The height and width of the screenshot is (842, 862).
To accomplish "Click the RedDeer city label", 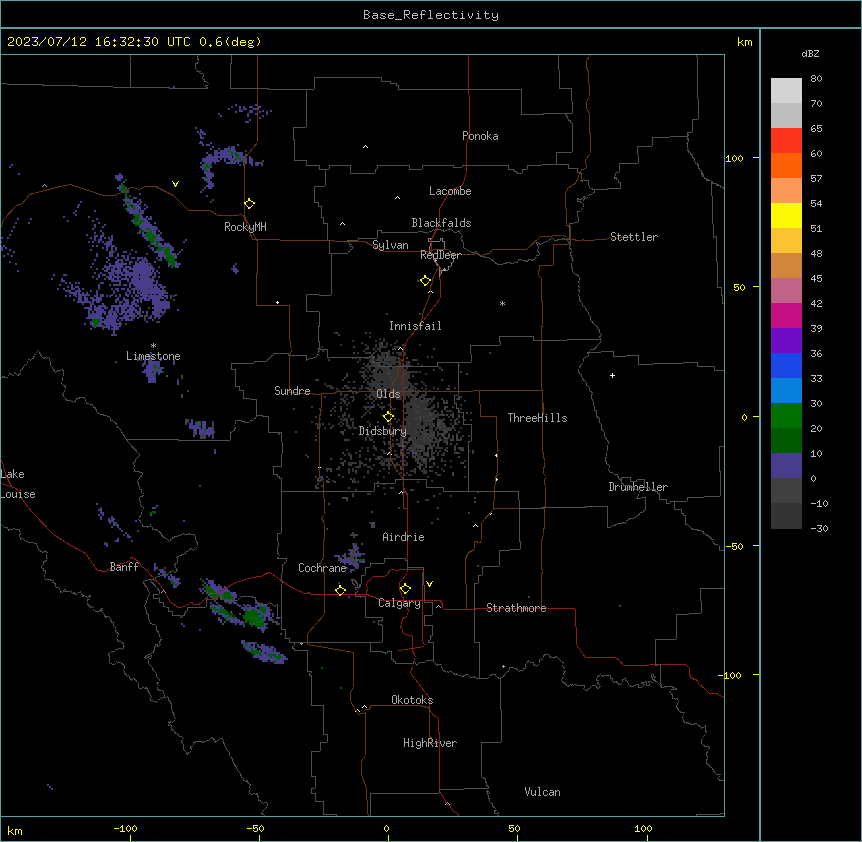I will (440, 255).
